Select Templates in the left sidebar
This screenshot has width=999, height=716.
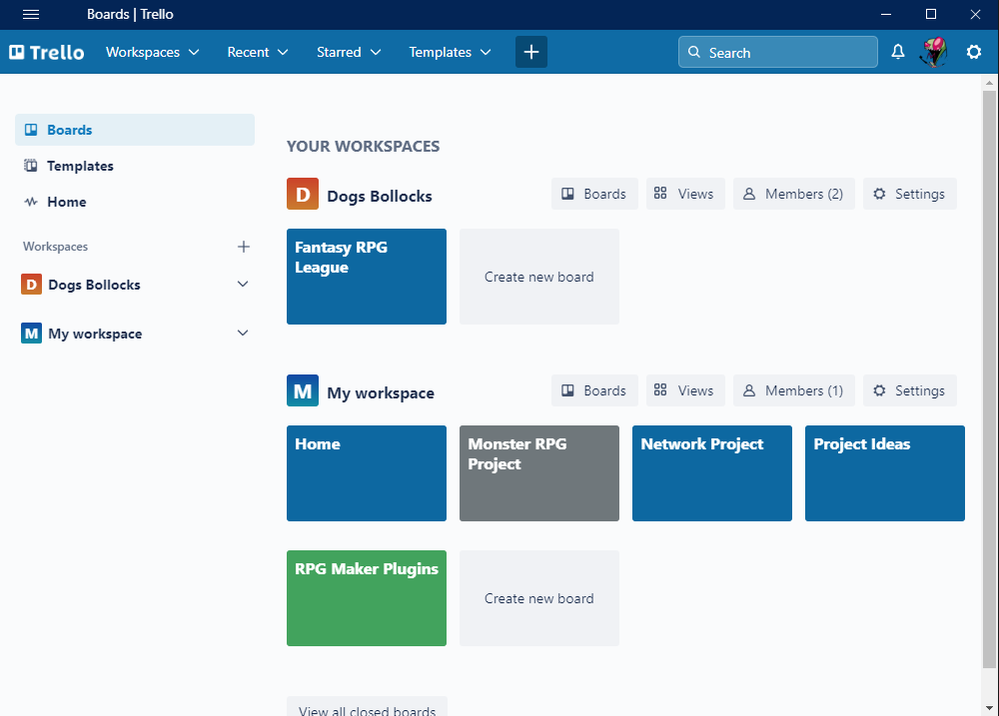pos(134,166)
